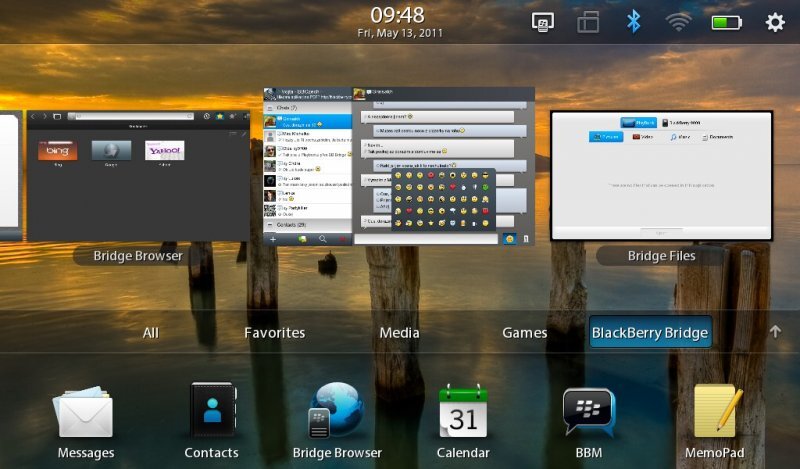Choose the Pictures filter in Bridge Files
Image resolution: width=800 pixels, height=469 pixels.
click(x=606, y=137)
